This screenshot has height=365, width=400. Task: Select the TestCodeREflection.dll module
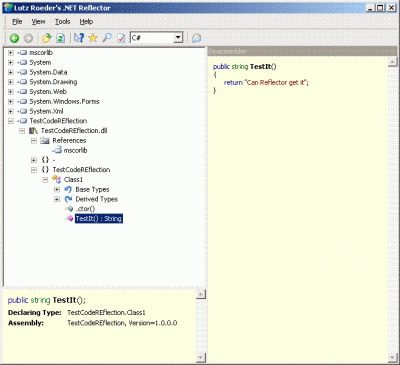click(x=74, y=131)
